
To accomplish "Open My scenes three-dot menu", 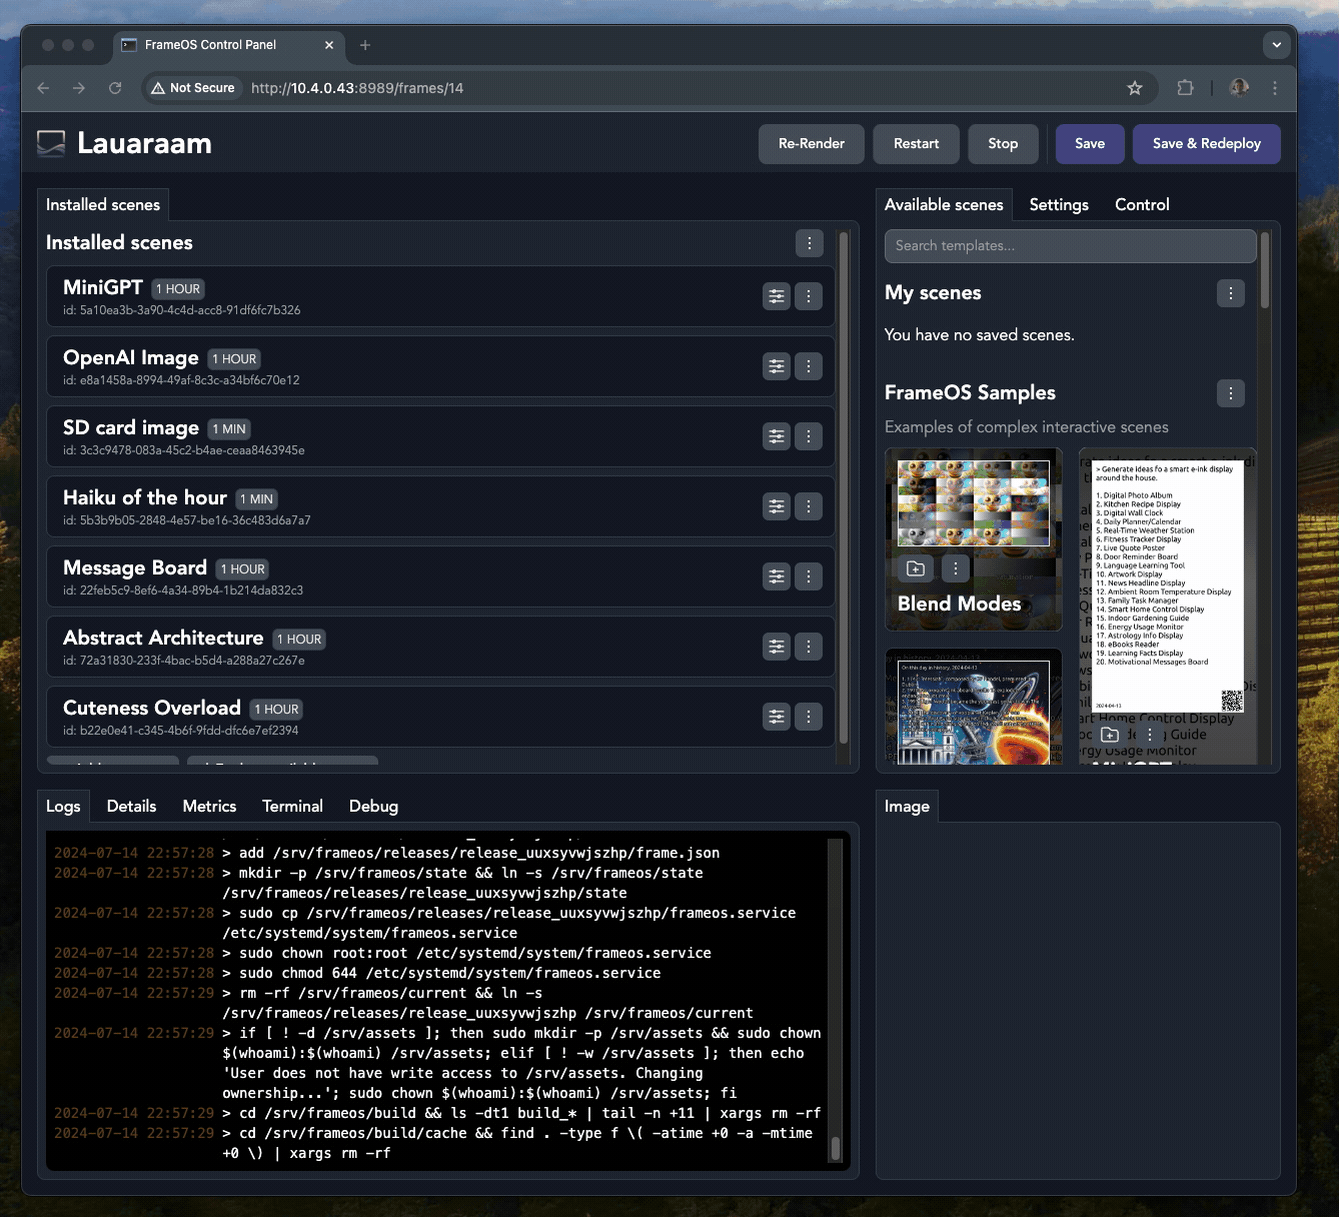I will coord(1230,293).
